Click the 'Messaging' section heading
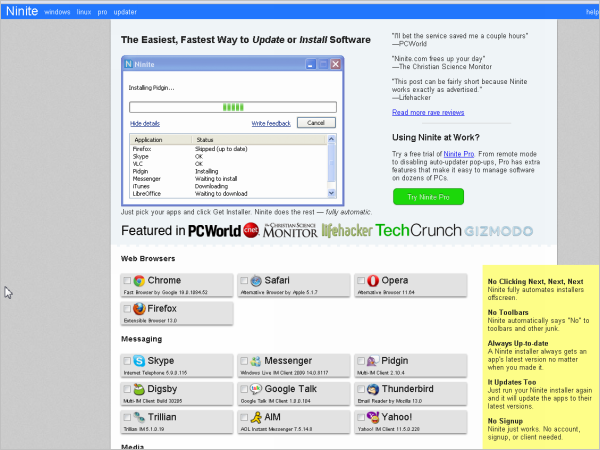600x450 pixels. coord(141,339)
